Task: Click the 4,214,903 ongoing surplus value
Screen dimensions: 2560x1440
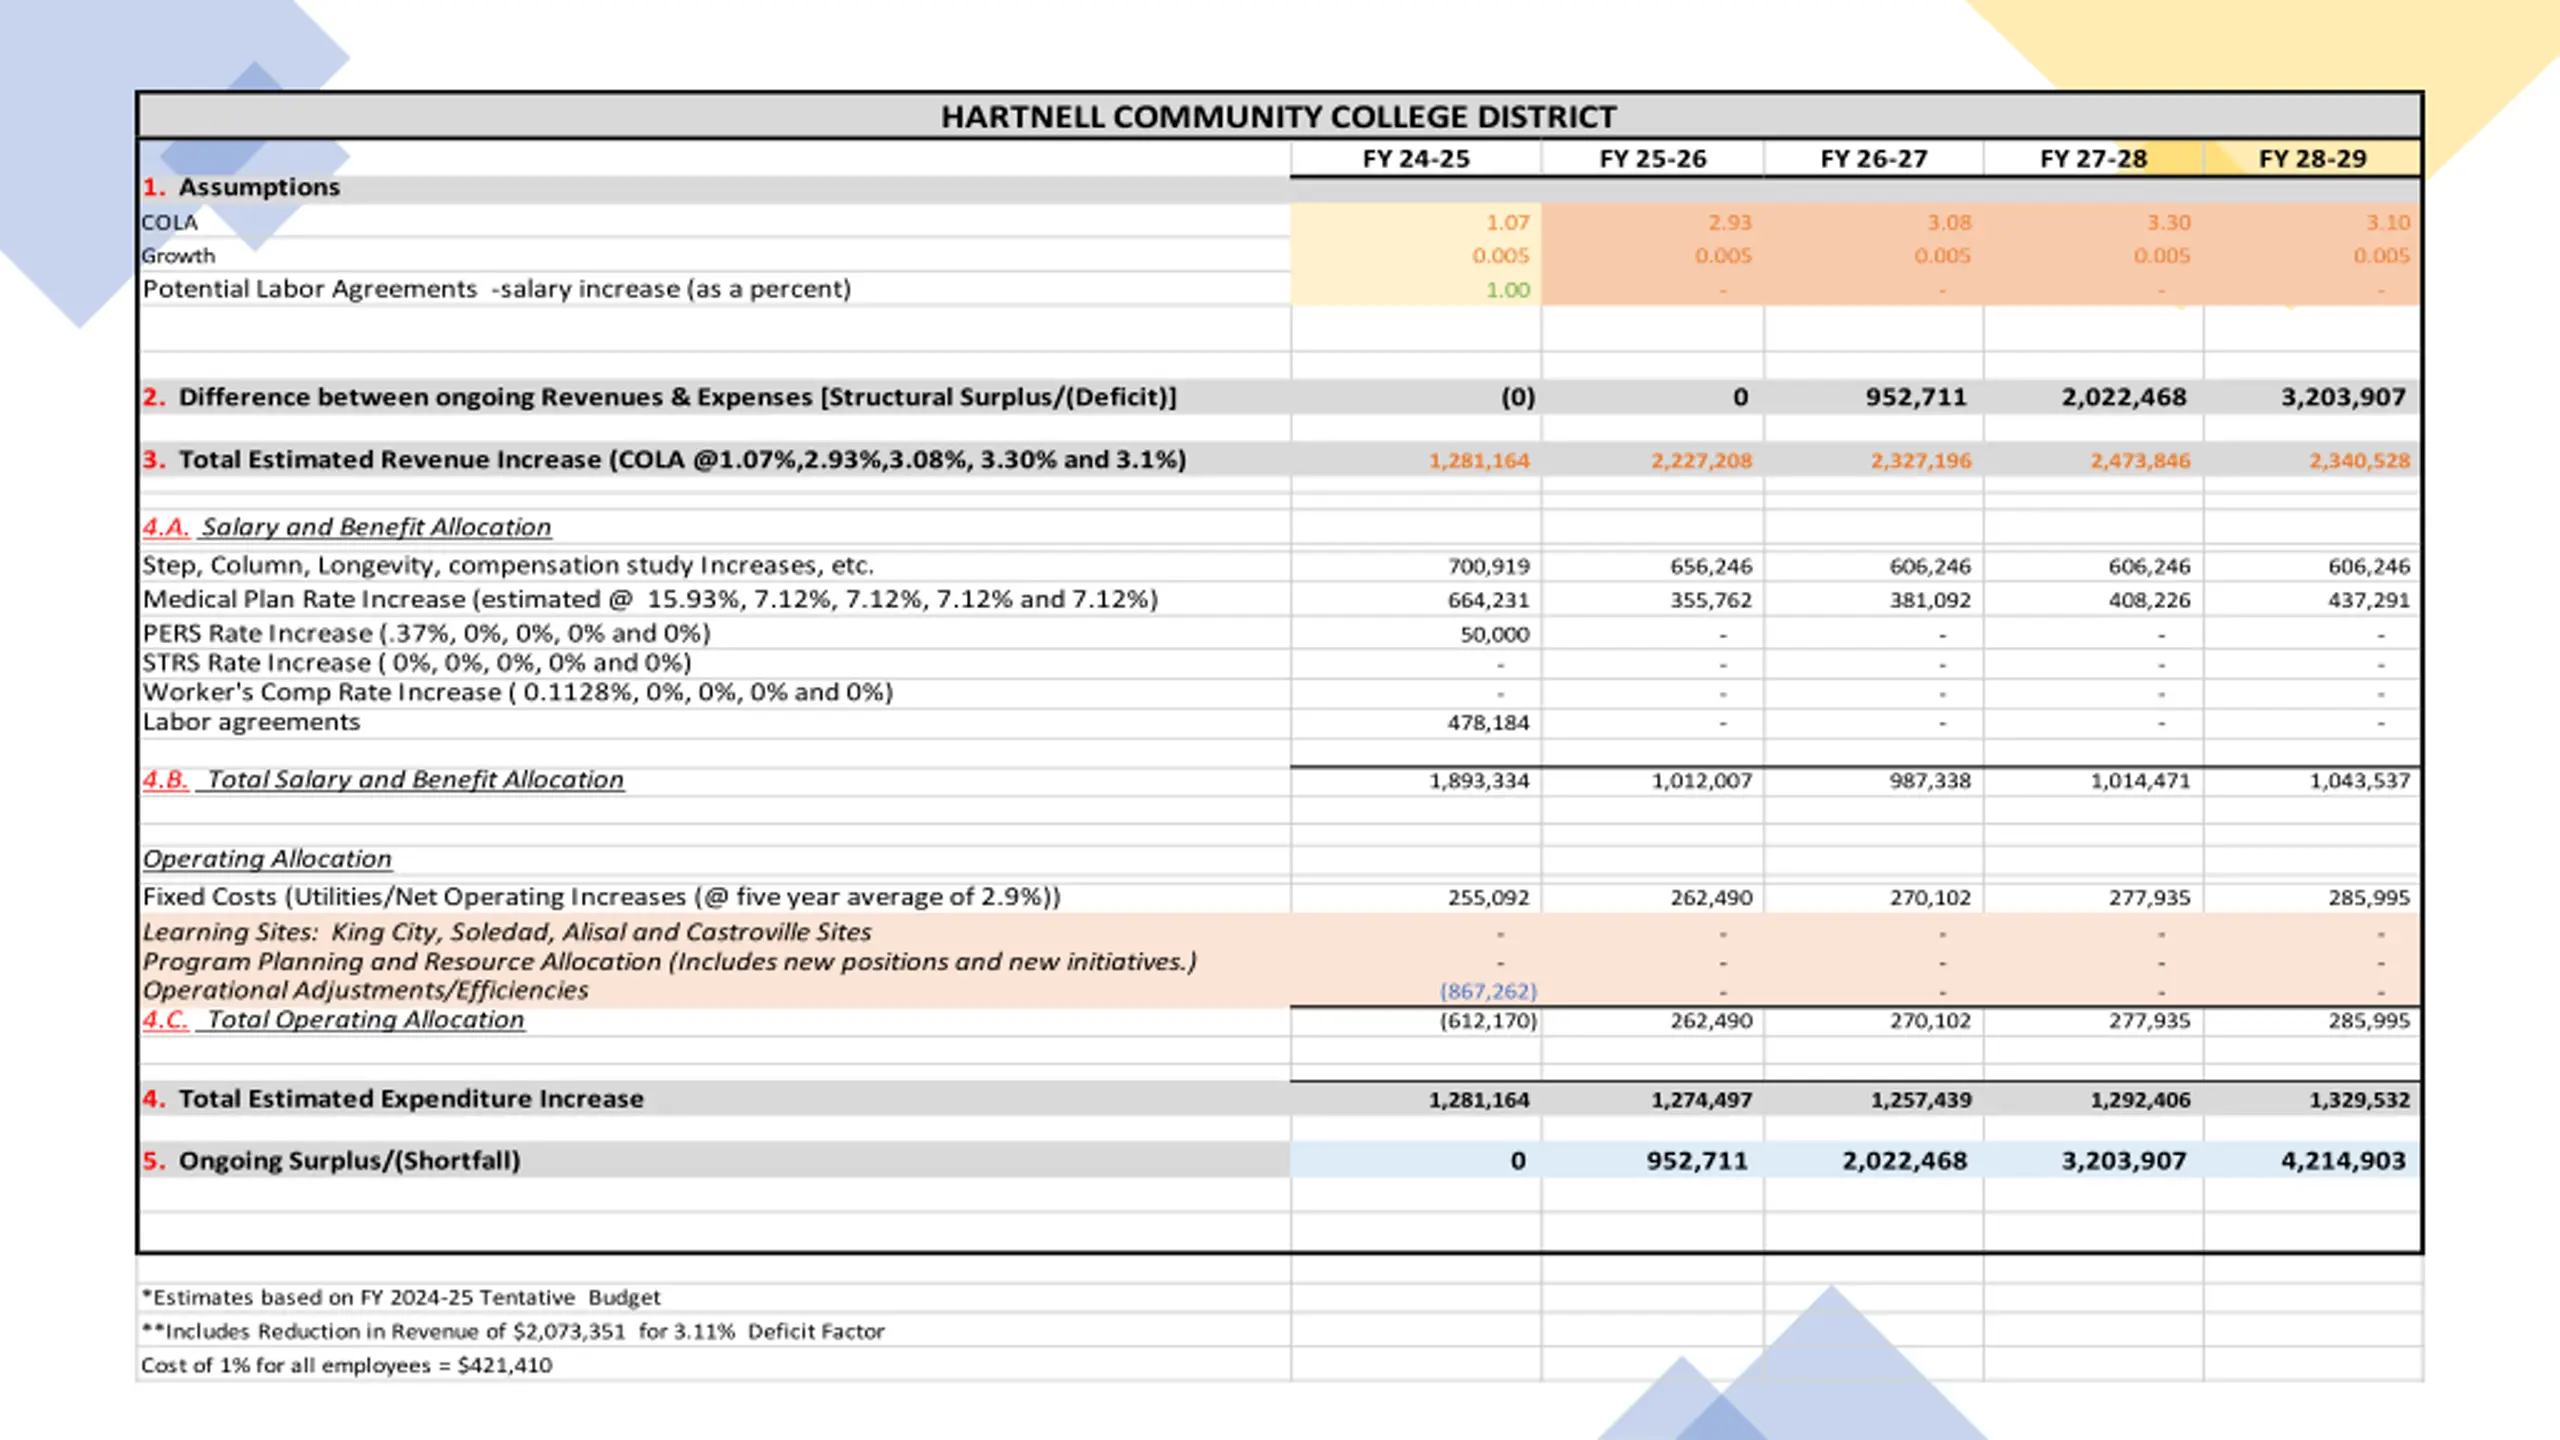Action: pyautogui.click(x=2343, y=1161)
